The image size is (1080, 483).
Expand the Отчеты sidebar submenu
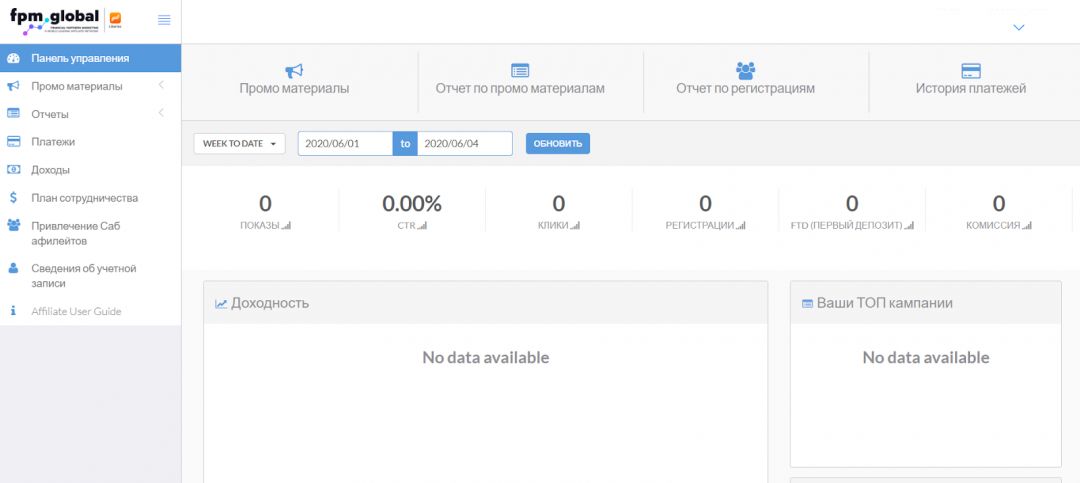click(161, 114)
